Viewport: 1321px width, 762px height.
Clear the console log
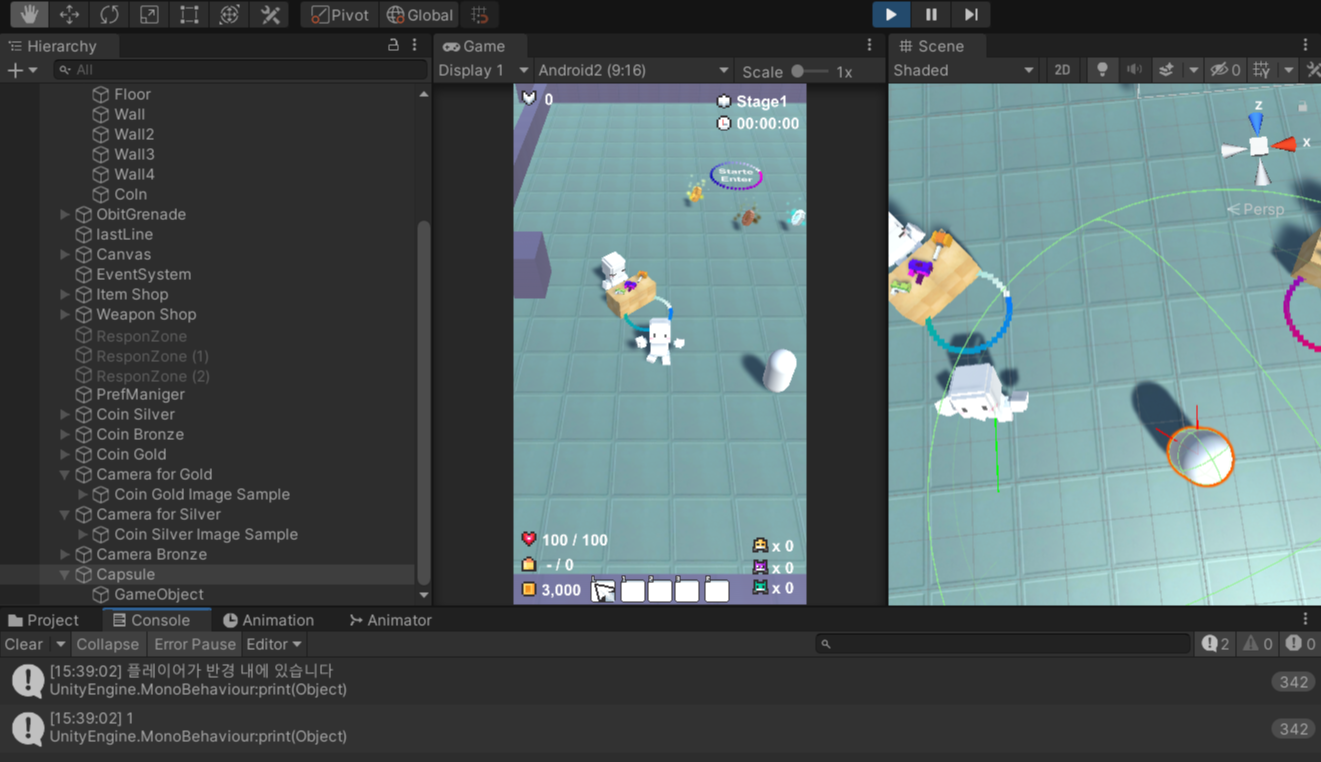pyautogui.click(x=24, y=644)
